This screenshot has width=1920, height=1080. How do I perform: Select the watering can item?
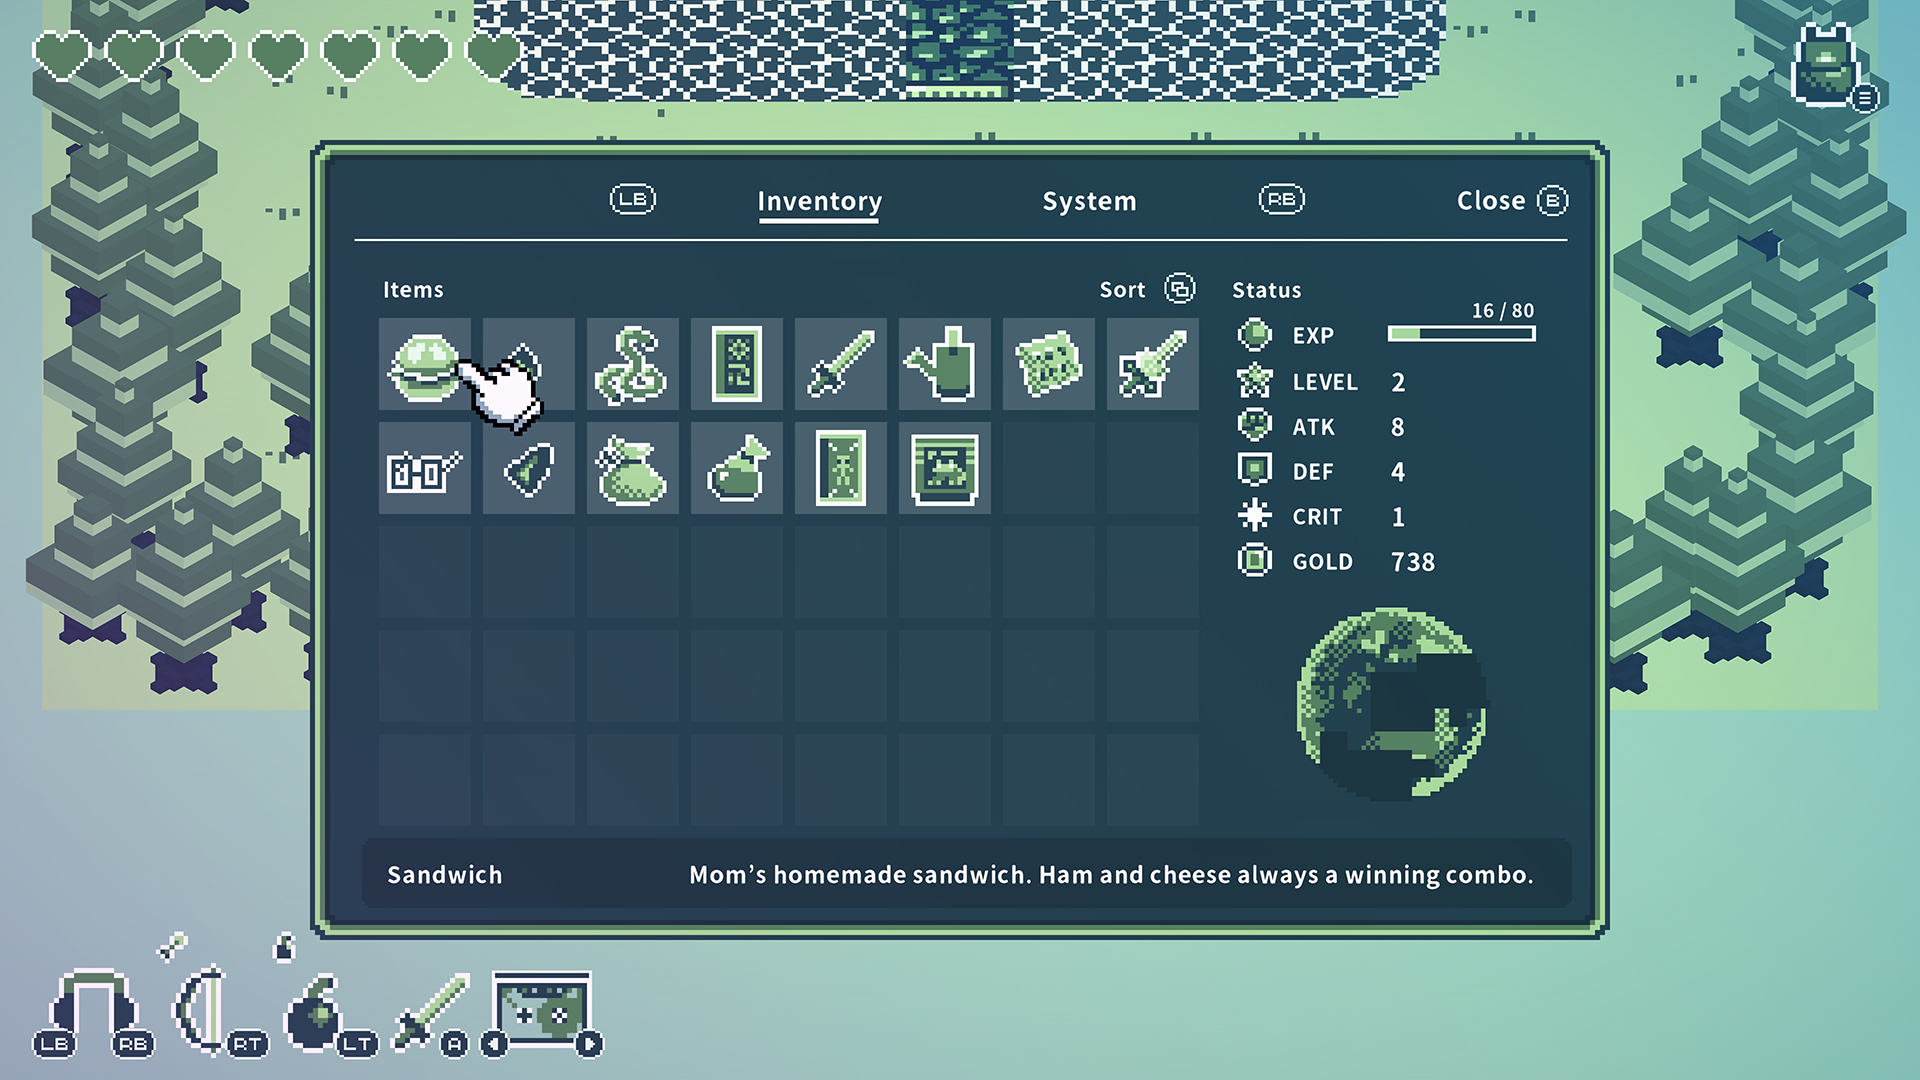coord(944,365)
